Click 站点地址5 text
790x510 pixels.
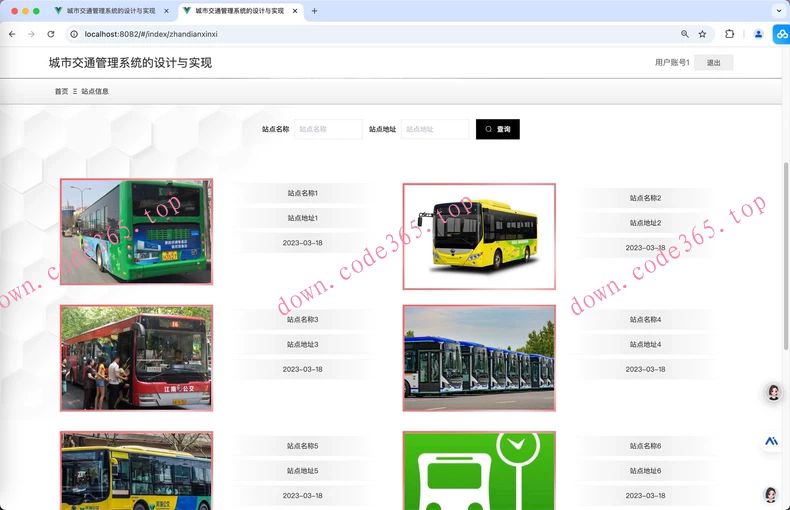pyautogui.click(x=302, y=471)
